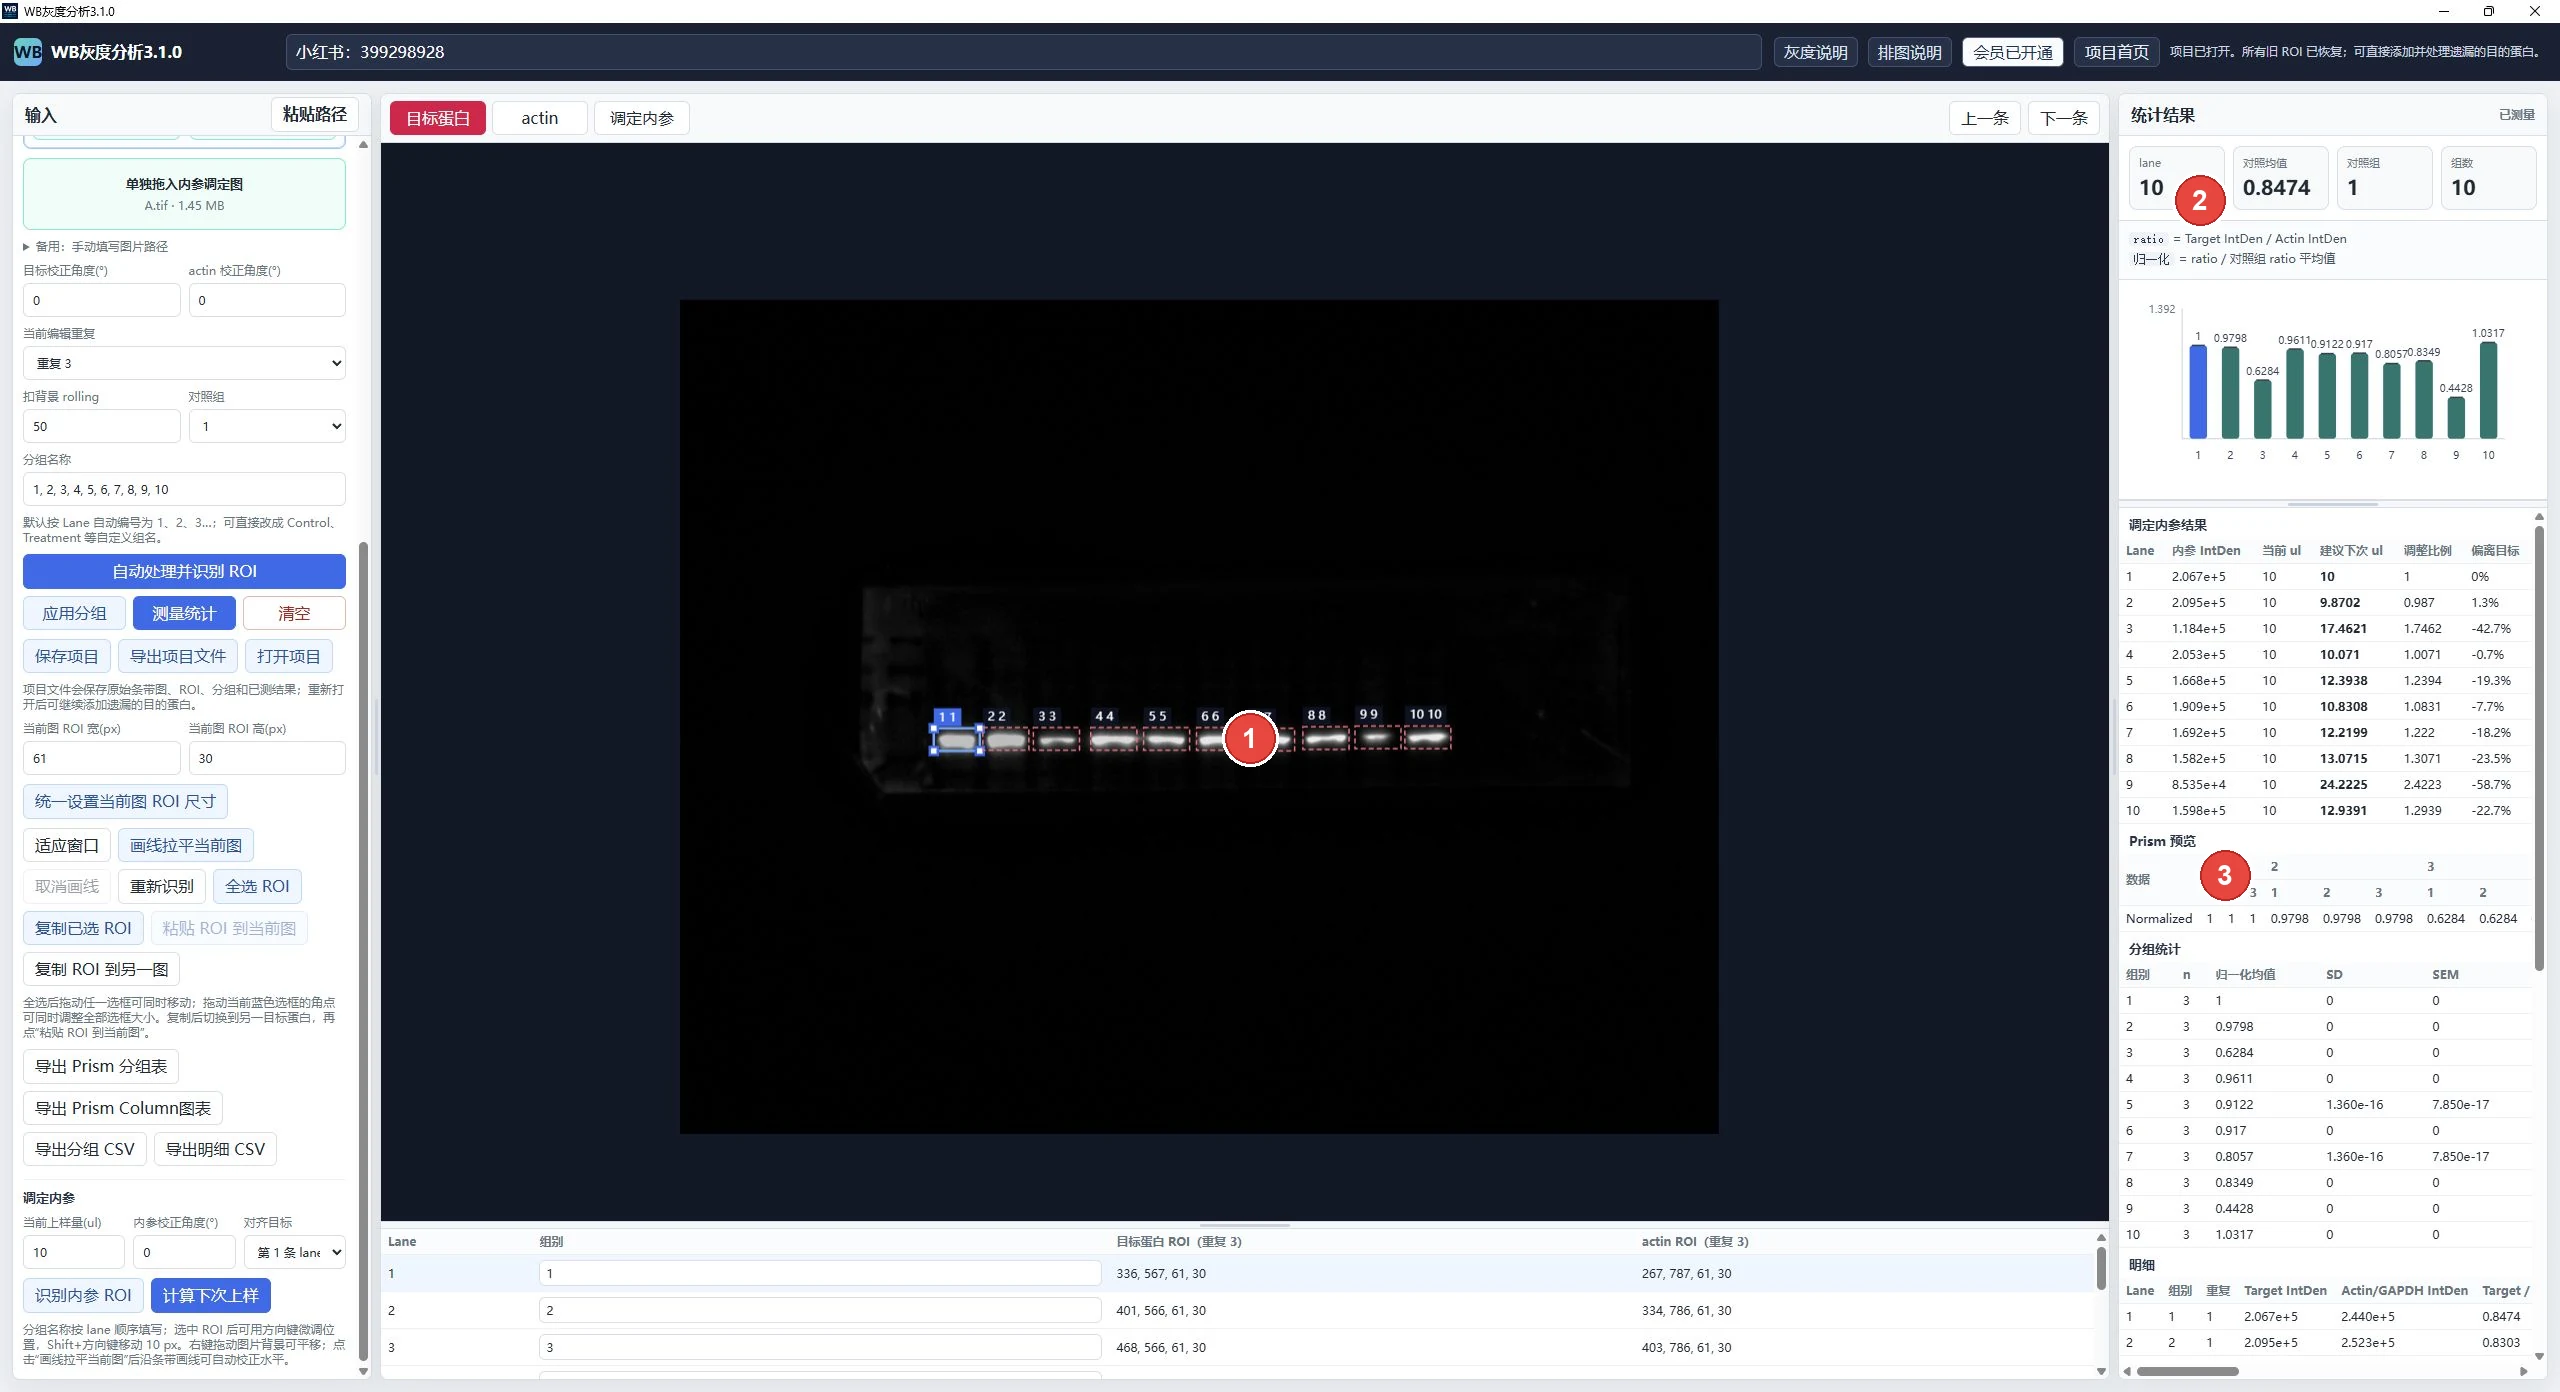
Task: Click 识别内参 ROI button
Action: click(83, 1295)
